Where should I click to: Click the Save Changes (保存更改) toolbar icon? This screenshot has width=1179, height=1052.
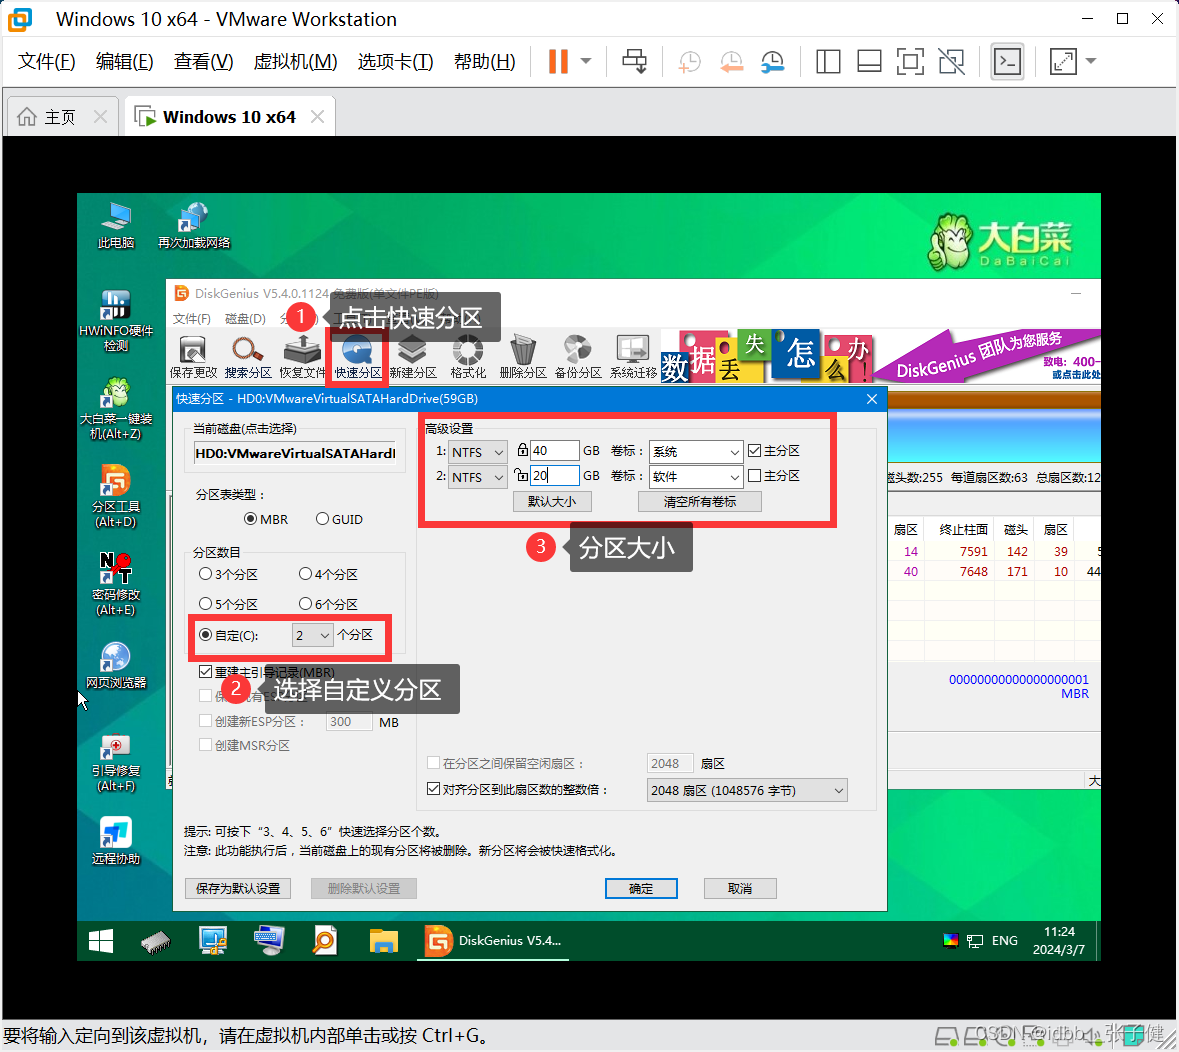tap(193, 356)
